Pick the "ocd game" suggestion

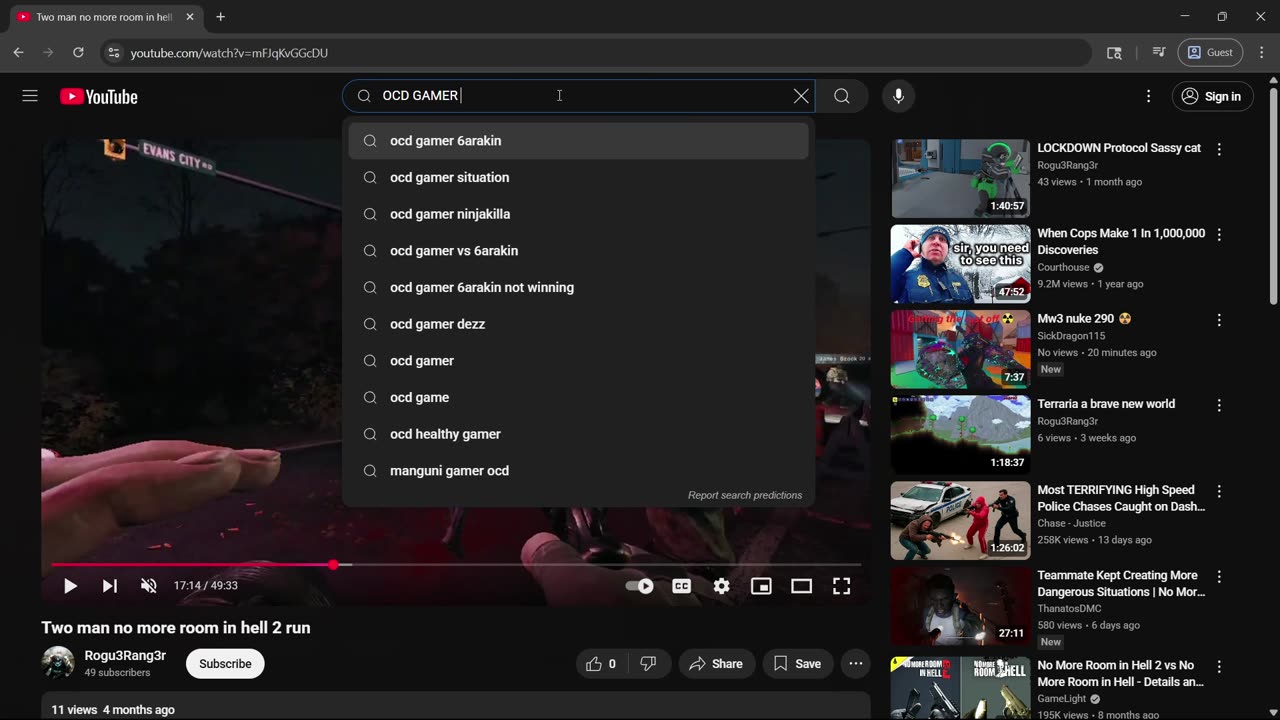click(x=579, y=398)
